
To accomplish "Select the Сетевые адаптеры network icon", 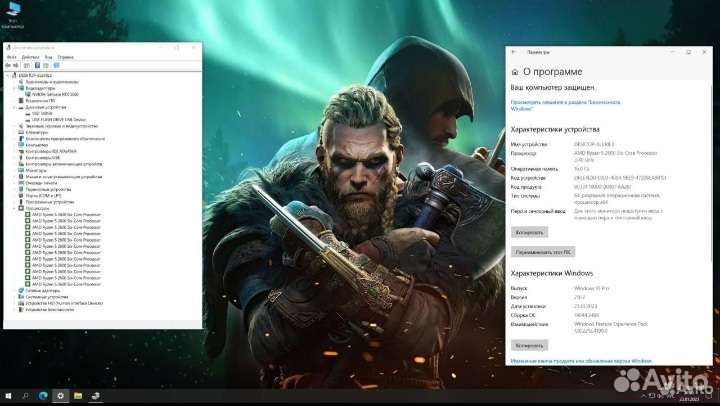I will [21, 291].
